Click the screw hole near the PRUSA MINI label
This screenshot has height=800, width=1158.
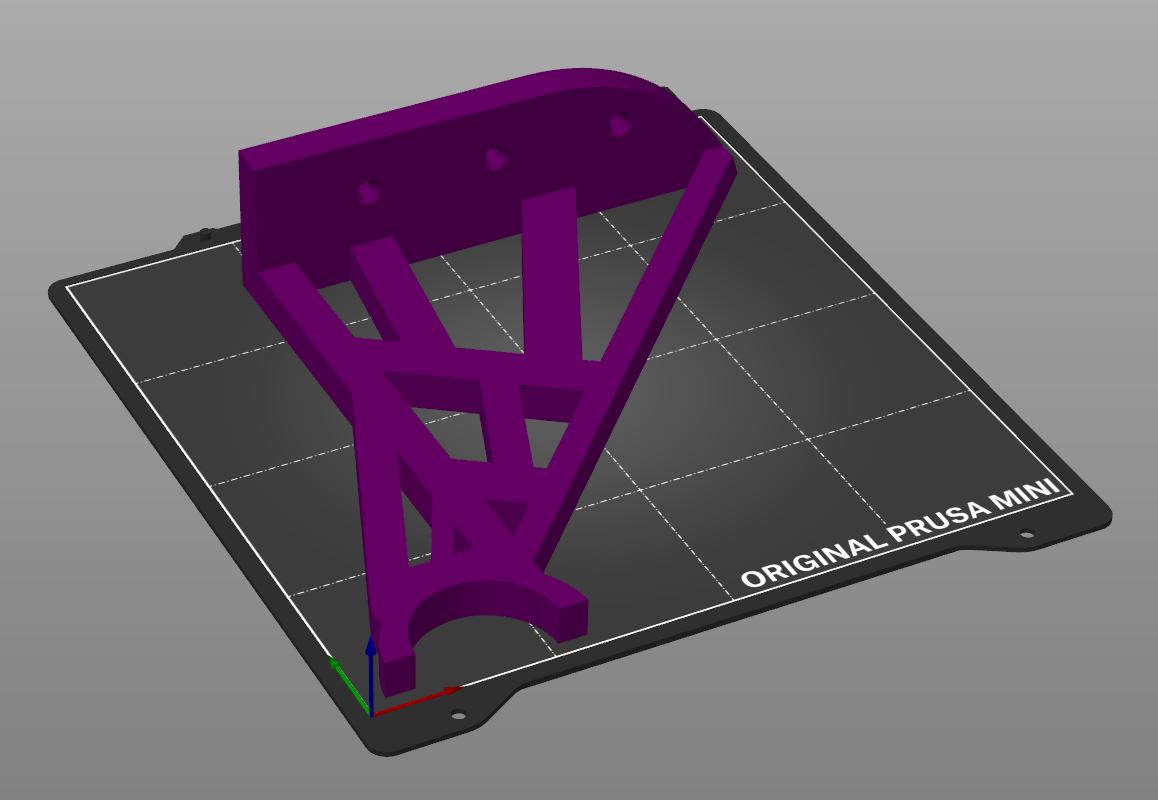(x=1026, y=534)
